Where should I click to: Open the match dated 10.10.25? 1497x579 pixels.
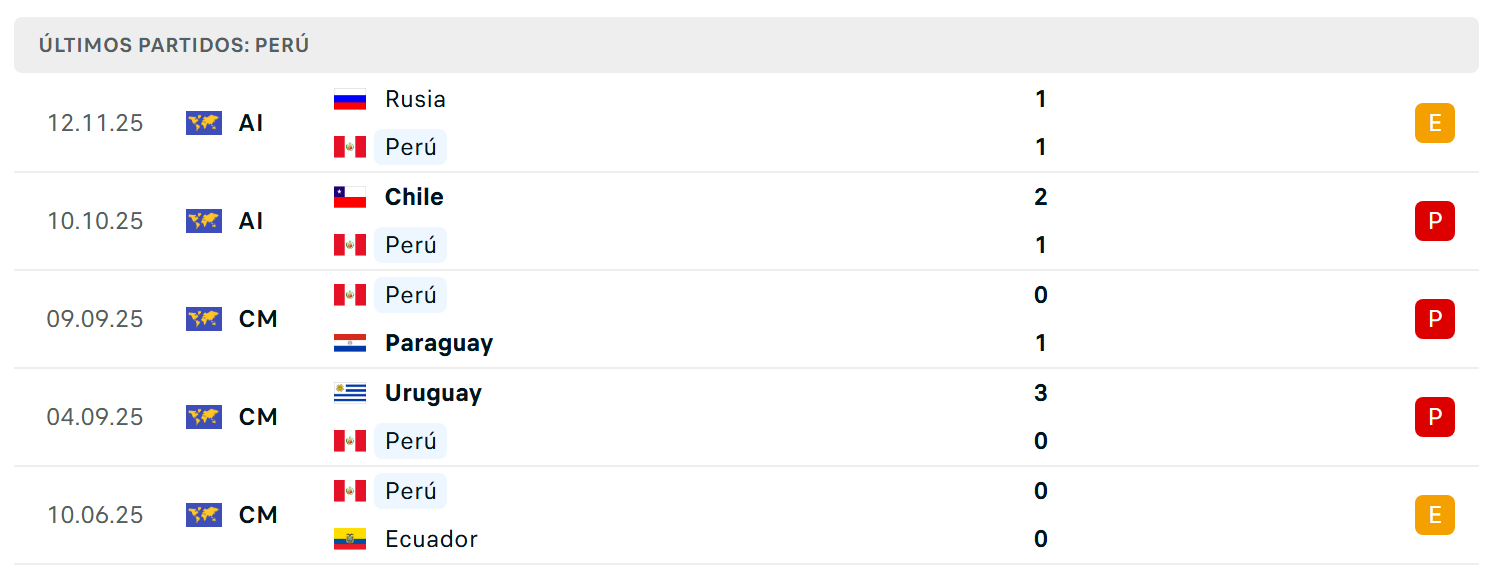point(746,221)
